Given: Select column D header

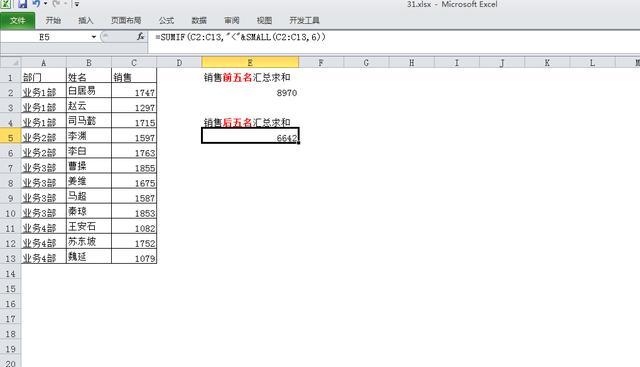Looking at the screenshot, I should click(179, 62).
